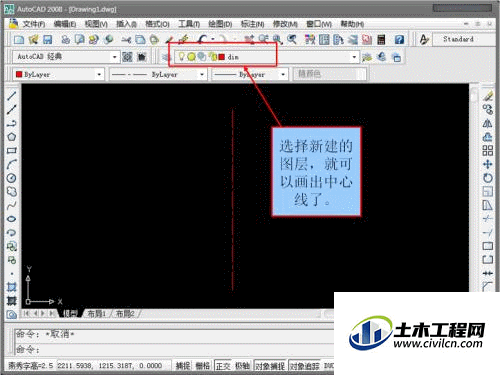Viewport: 500px width, 375px height.
Task: Select the Polyline tool
Action: (x=12, y=123)
